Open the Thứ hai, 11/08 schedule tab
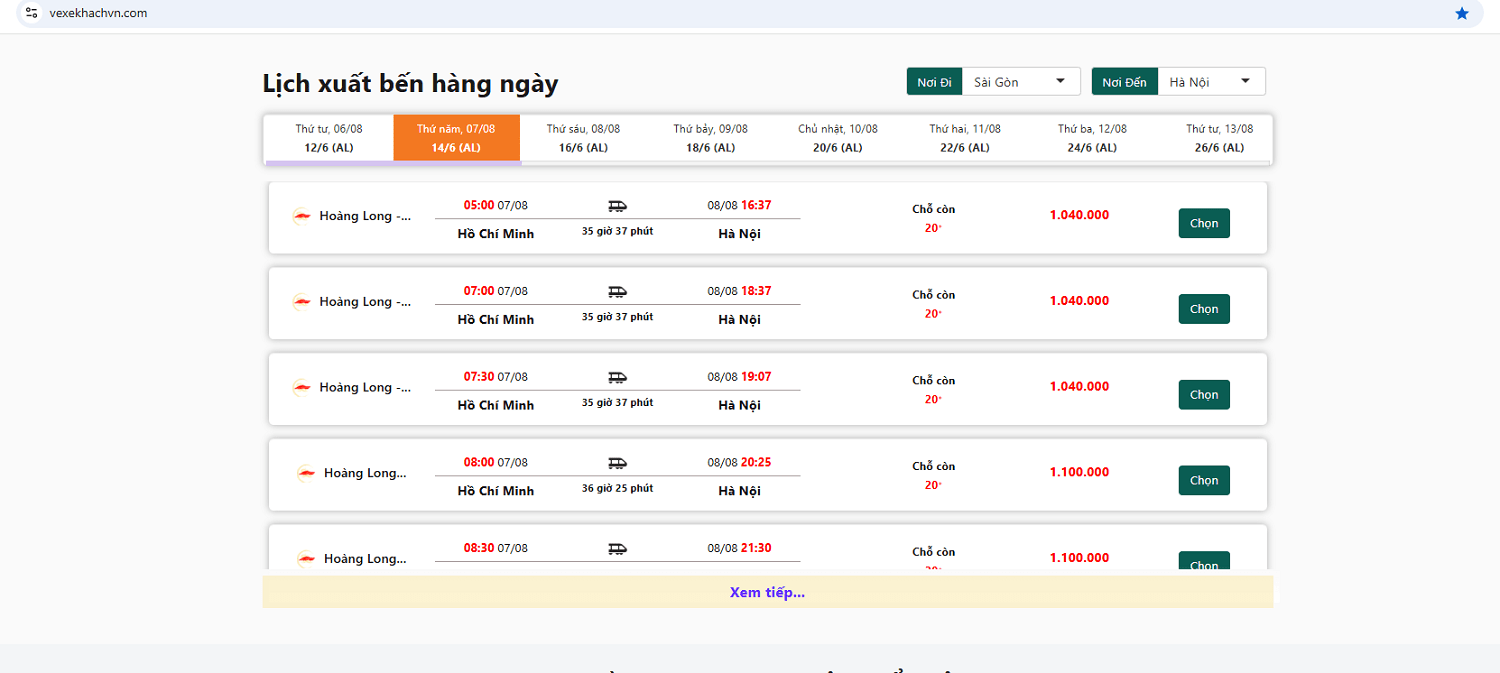The image size is (1500, 673). (x=965, y=138)
